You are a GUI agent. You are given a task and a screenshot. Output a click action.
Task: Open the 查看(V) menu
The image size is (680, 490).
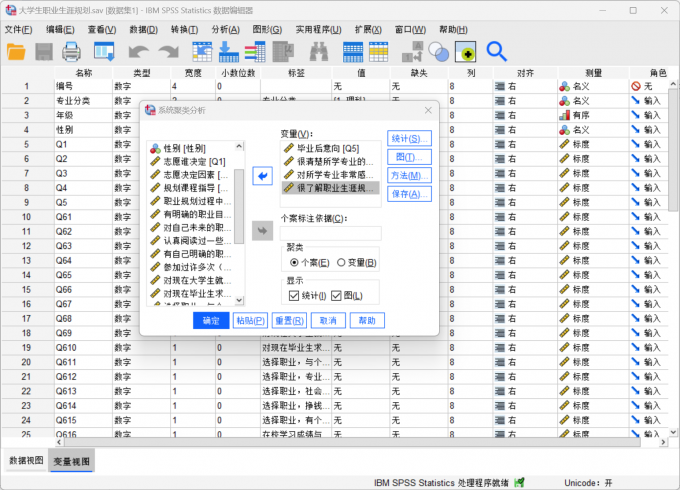pyautogui.click(x=102, y=29)
